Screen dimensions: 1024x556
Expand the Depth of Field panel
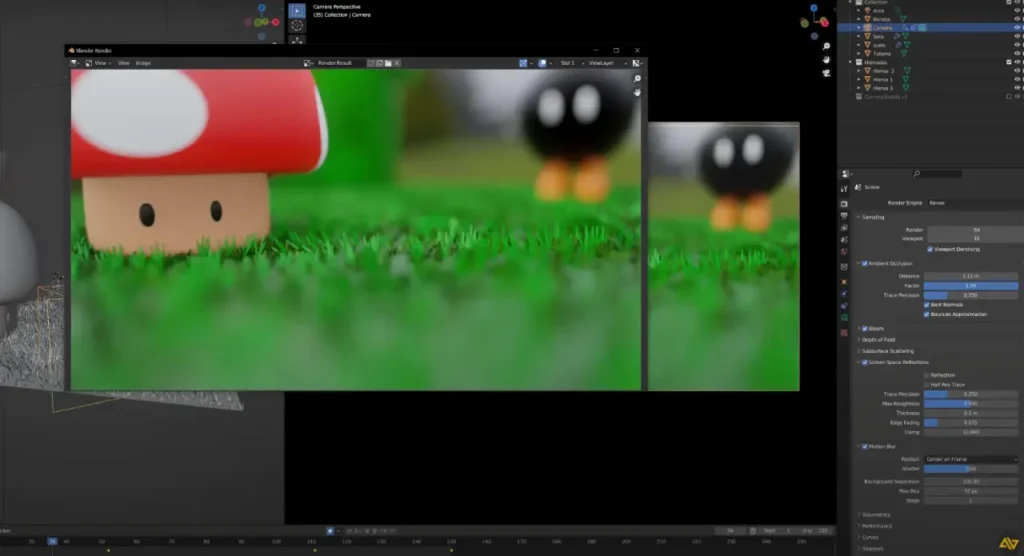(876, 340)
